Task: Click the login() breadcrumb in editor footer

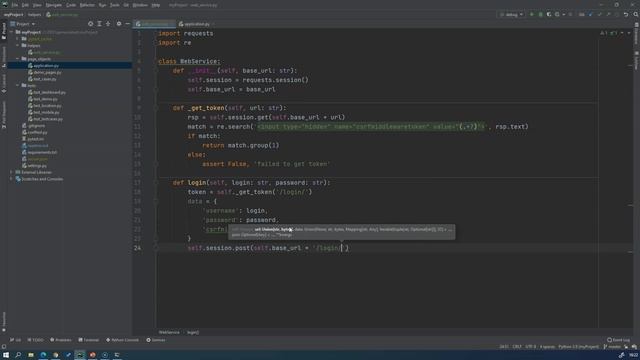Action: point(193,332)
